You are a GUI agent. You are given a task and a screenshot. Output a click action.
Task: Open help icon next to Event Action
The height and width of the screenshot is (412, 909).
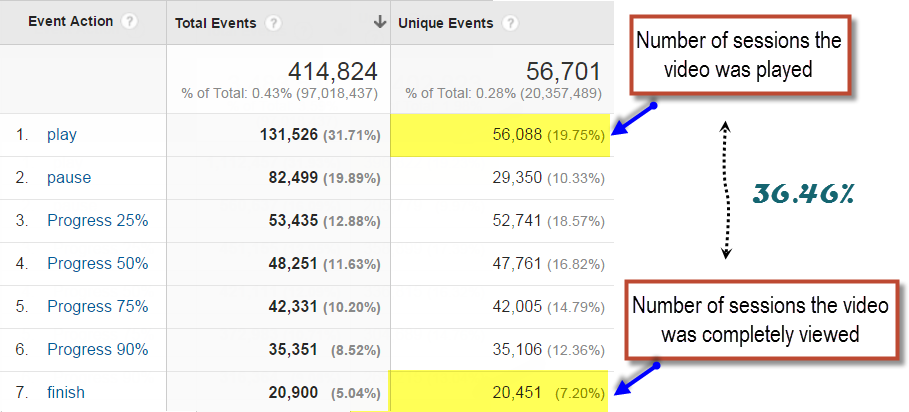pyautogui.click(x=130, y=22)
